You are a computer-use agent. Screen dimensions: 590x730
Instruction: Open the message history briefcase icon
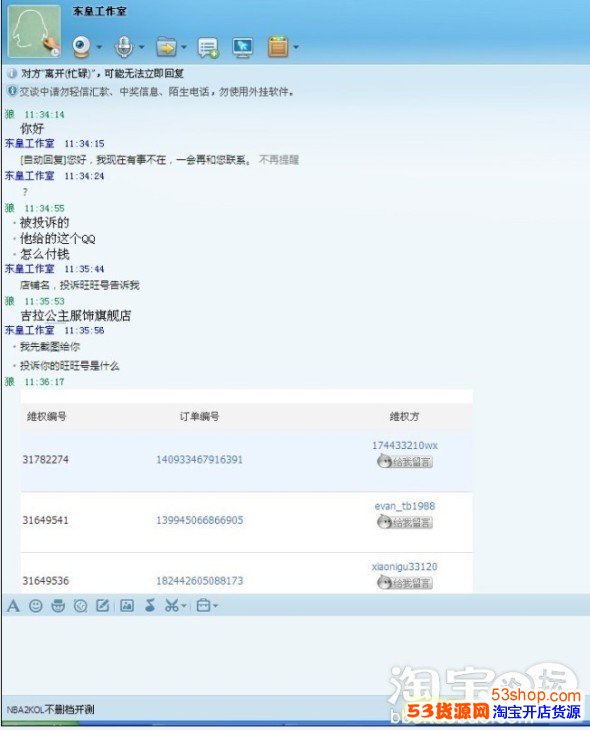point(203,606)
